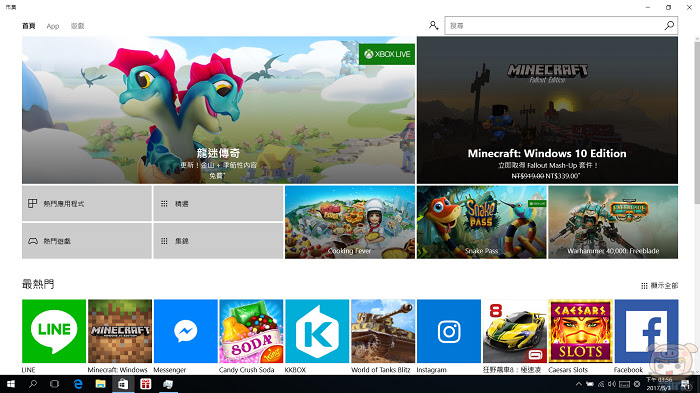The image size is (700, 393).
Task: Open the 熱門應用程式 category
Action: click(87, 203)
